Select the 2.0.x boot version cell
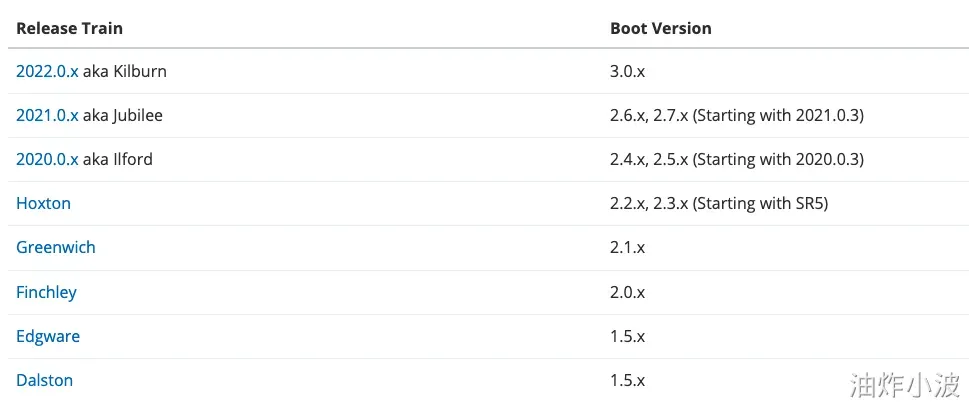Image resolution: width=969 pixels, height=407 pixels. tap(628, 293)
